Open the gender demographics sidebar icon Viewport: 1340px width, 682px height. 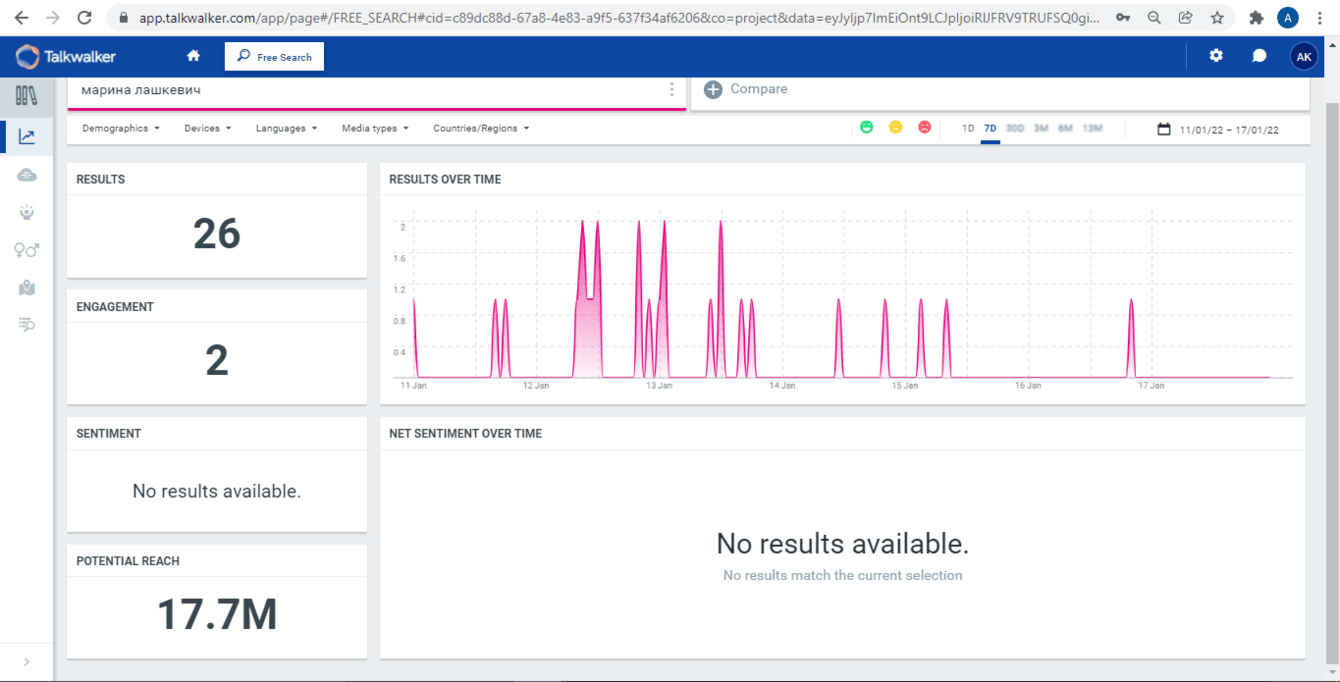pyautogui.click(x=27, y=250)
